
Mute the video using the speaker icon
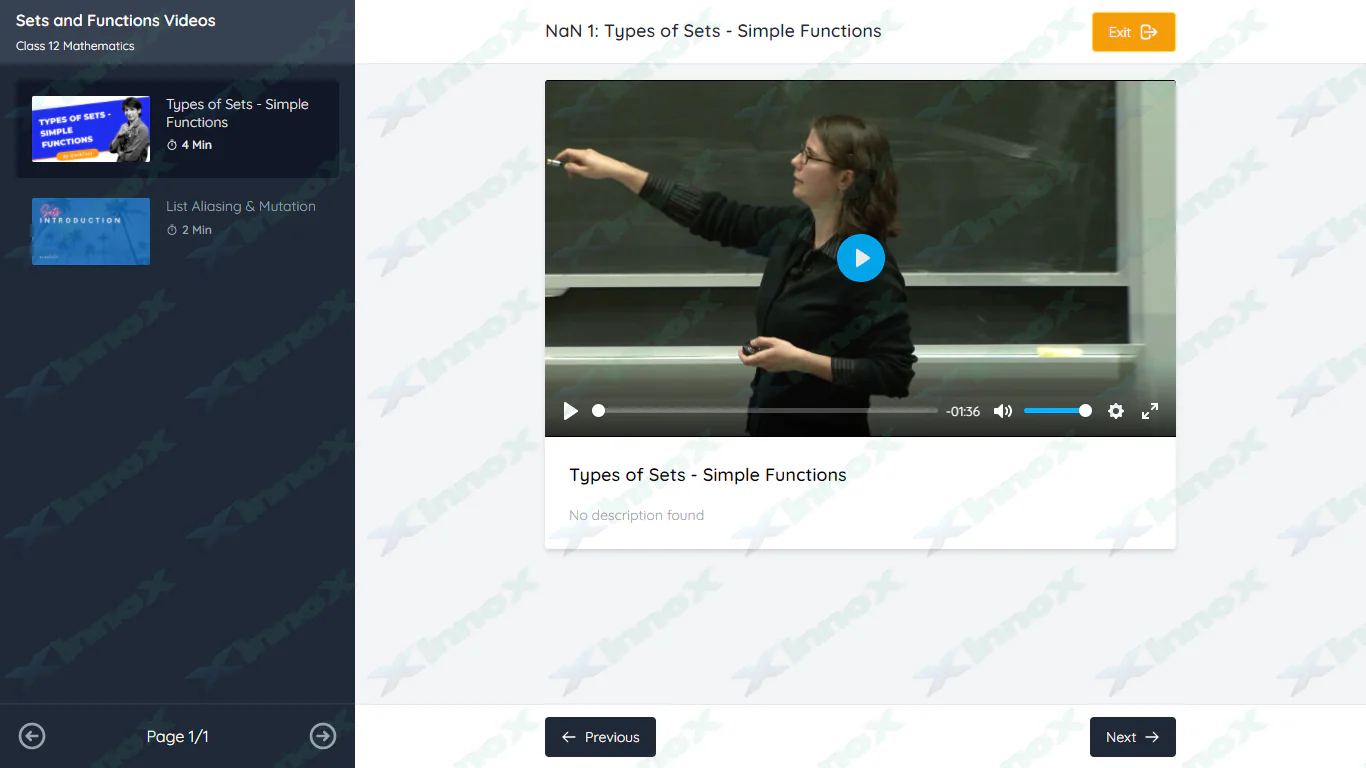coord(1002,411)
